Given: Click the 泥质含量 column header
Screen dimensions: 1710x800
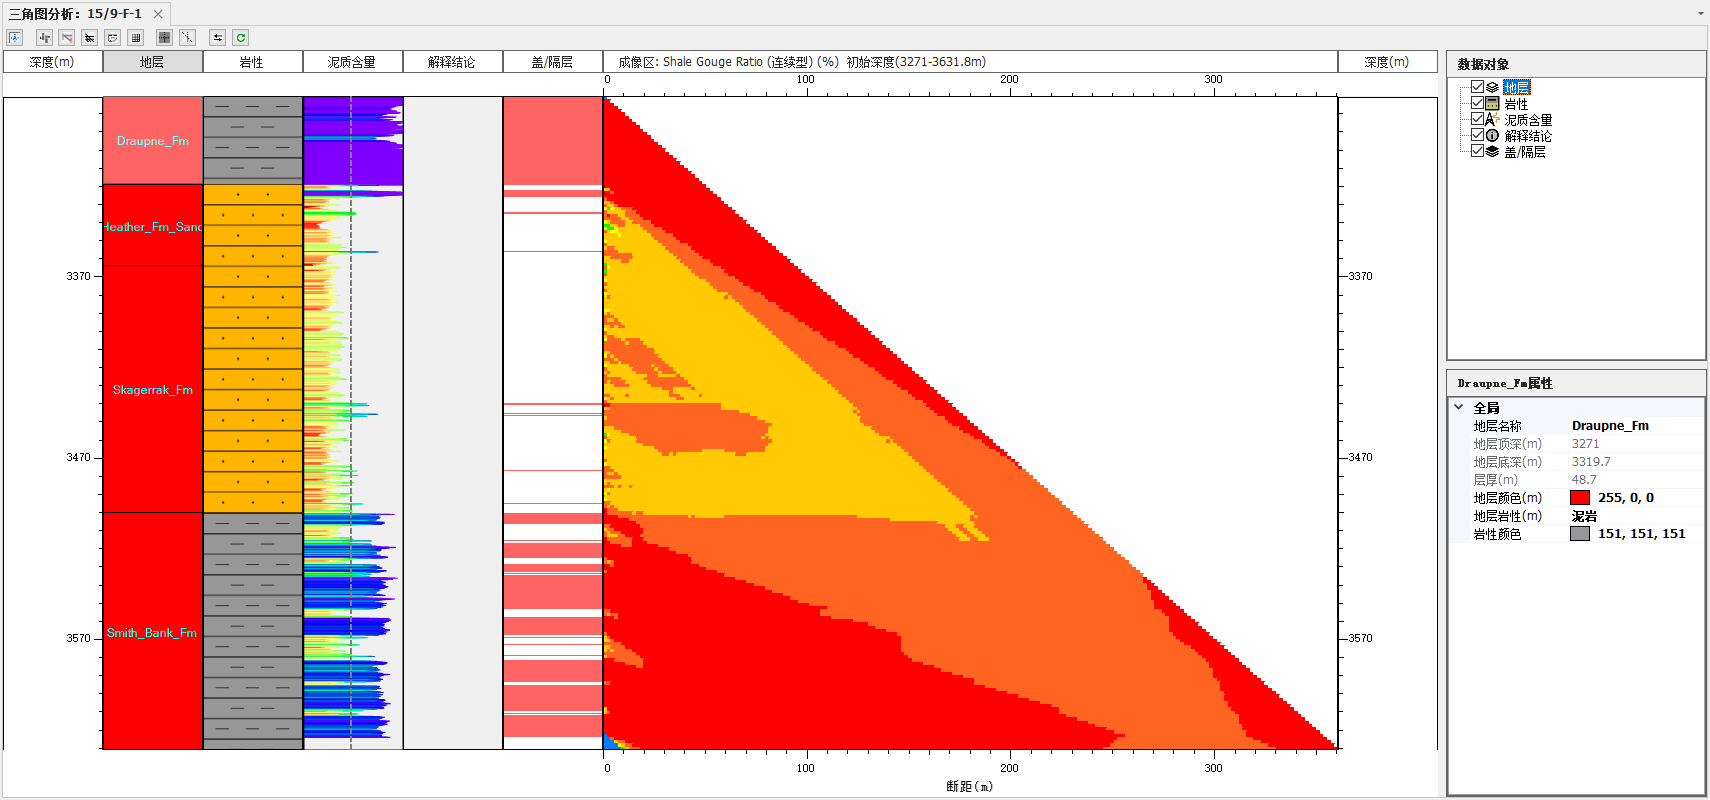Looking at the screenshot, I should [x=352, y=62].
